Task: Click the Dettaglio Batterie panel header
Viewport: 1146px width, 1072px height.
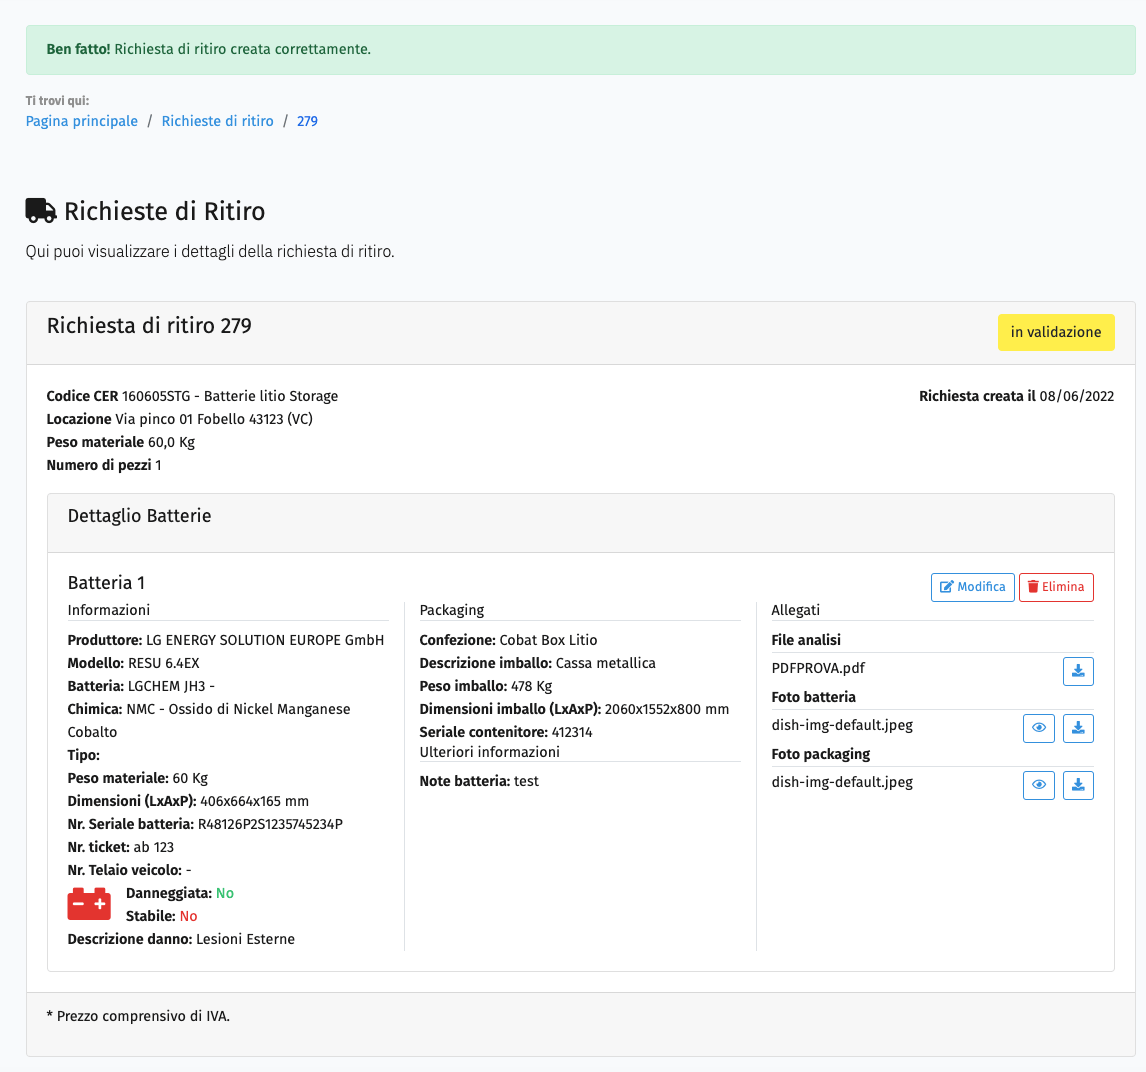Action: (139, 516)
